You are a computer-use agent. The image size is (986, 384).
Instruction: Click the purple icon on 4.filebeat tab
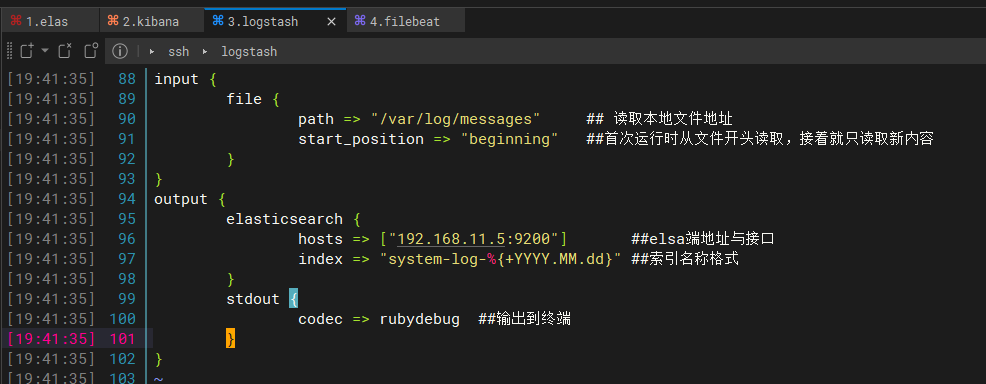360,21
